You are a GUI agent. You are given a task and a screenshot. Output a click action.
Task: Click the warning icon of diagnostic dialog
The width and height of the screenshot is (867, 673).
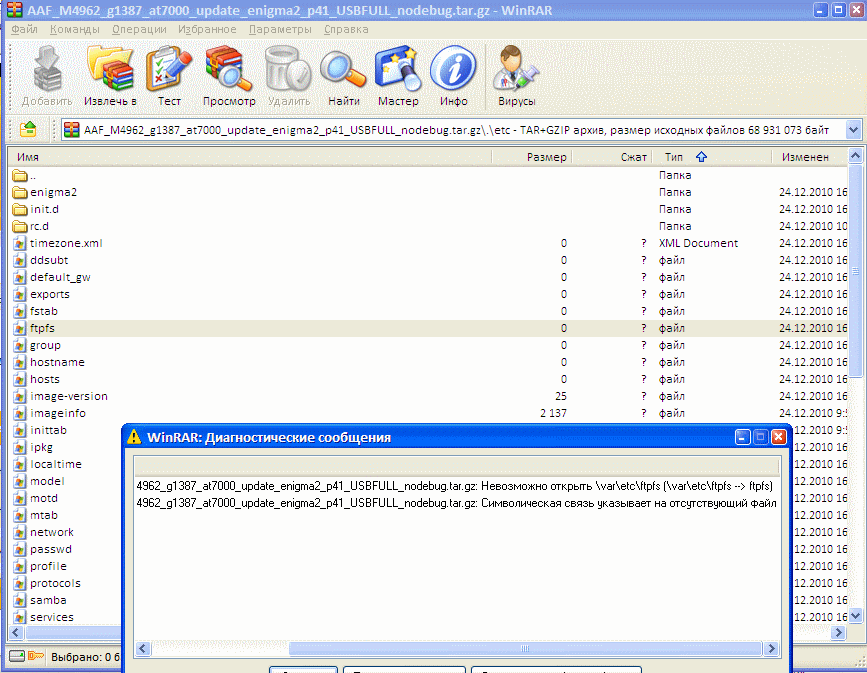tap(134, 437)
